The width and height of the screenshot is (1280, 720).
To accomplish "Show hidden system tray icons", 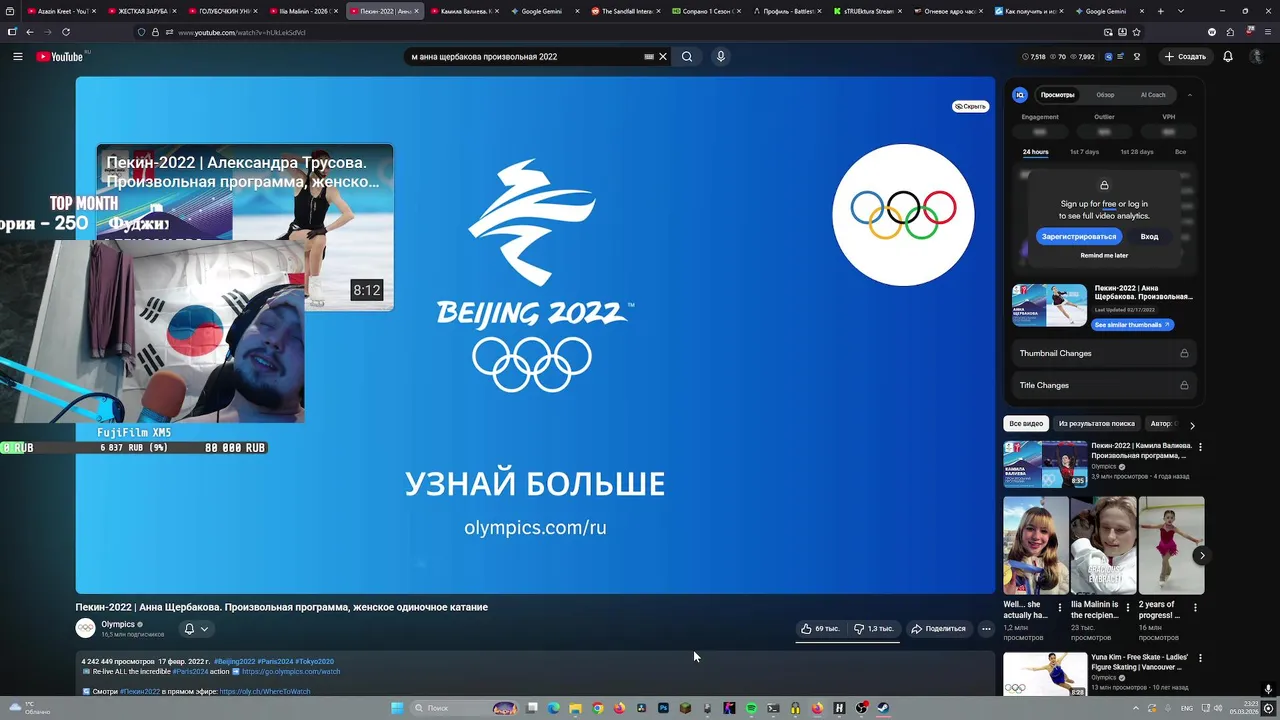I will 1135,708.
